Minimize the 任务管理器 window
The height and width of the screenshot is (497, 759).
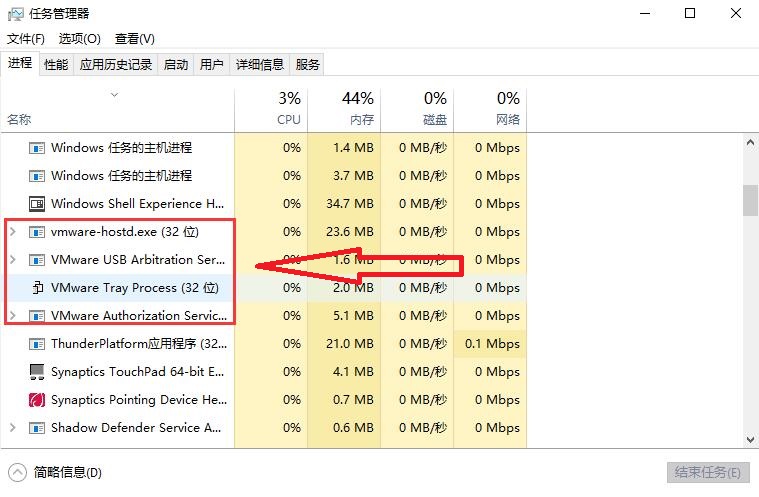coord(645,14)
